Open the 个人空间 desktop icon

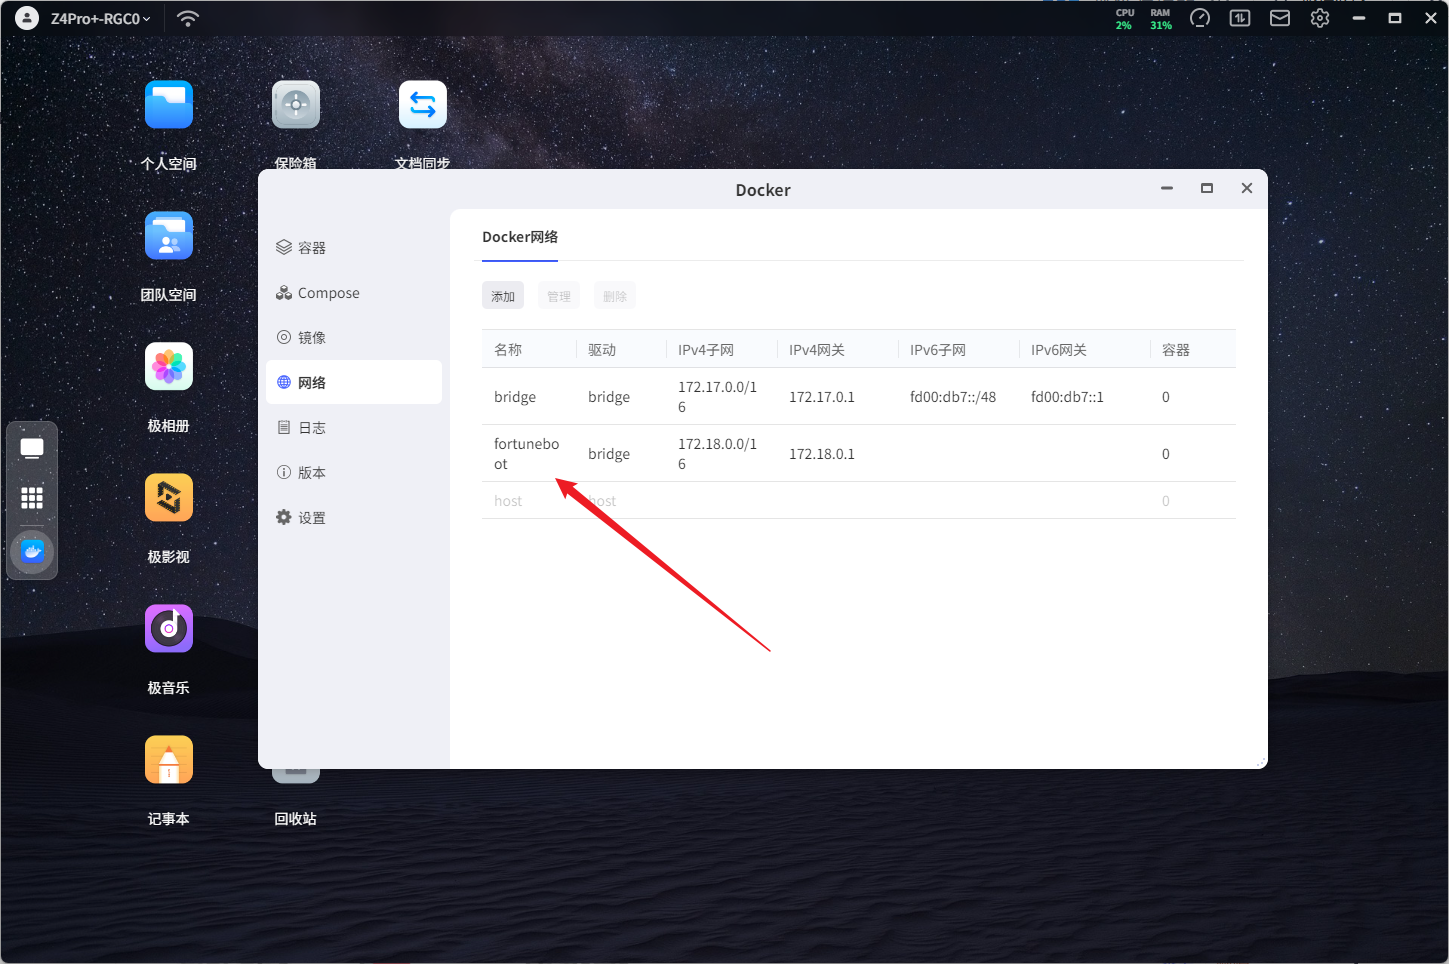(168, 106)
